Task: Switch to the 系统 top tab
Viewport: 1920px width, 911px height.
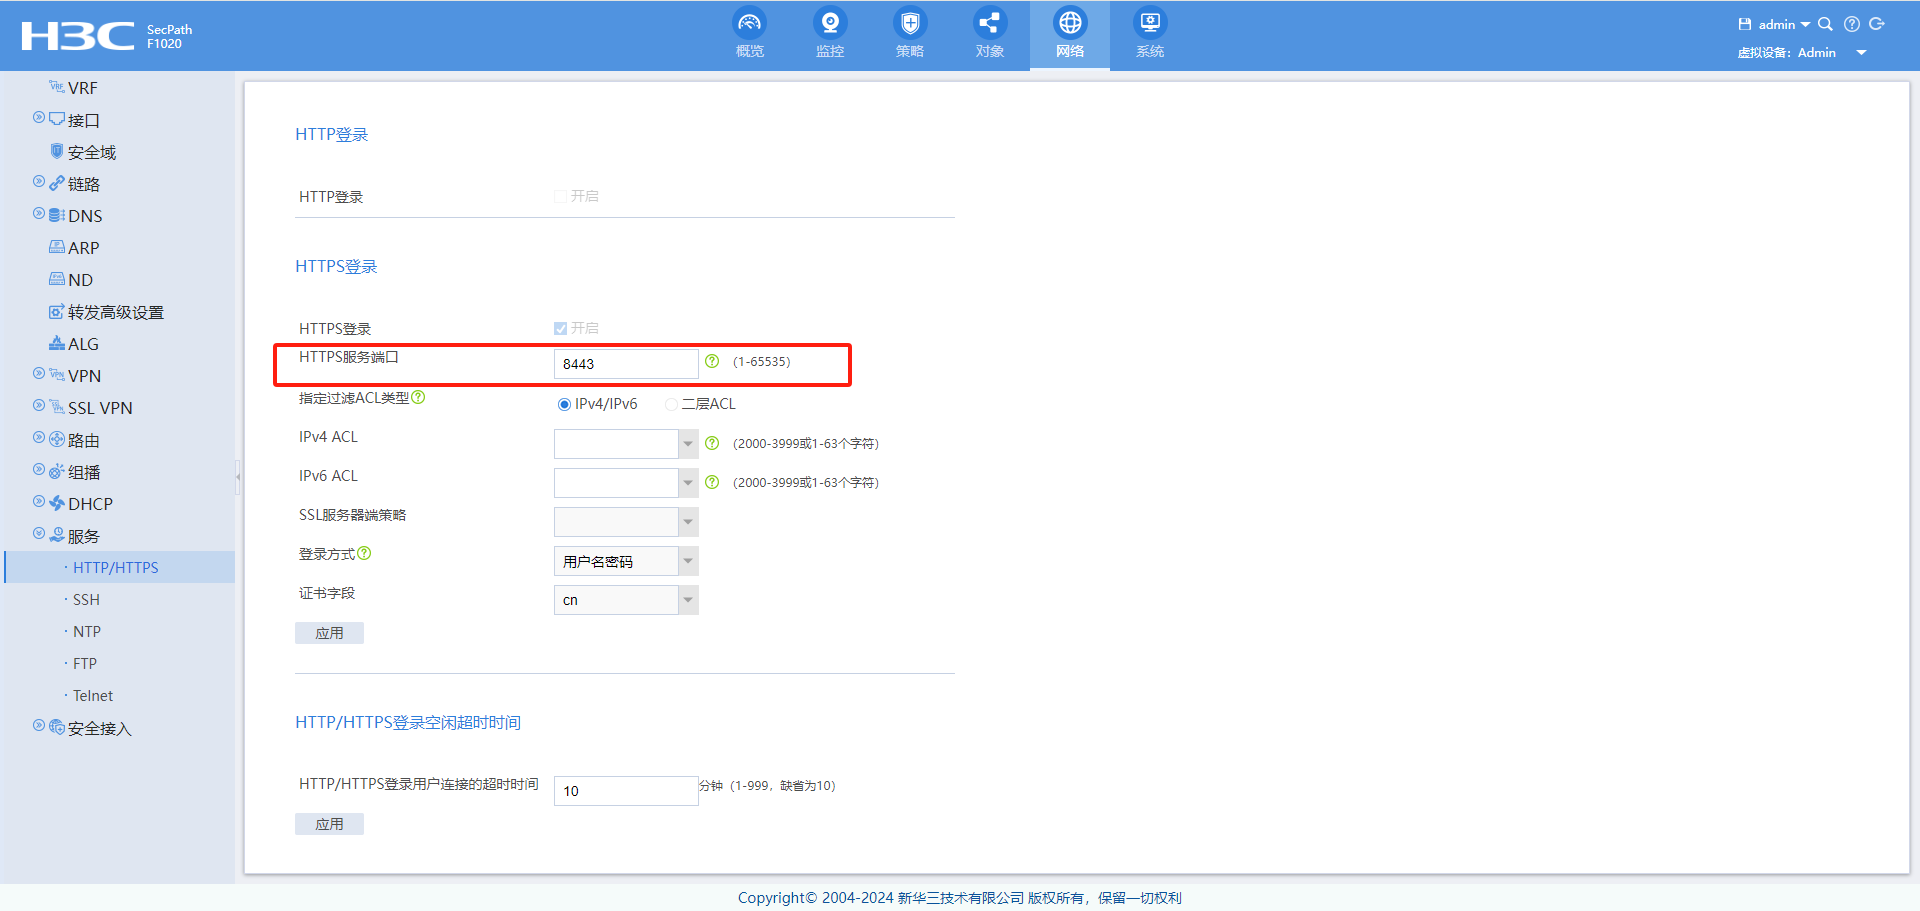Action: click(1150, 35)
